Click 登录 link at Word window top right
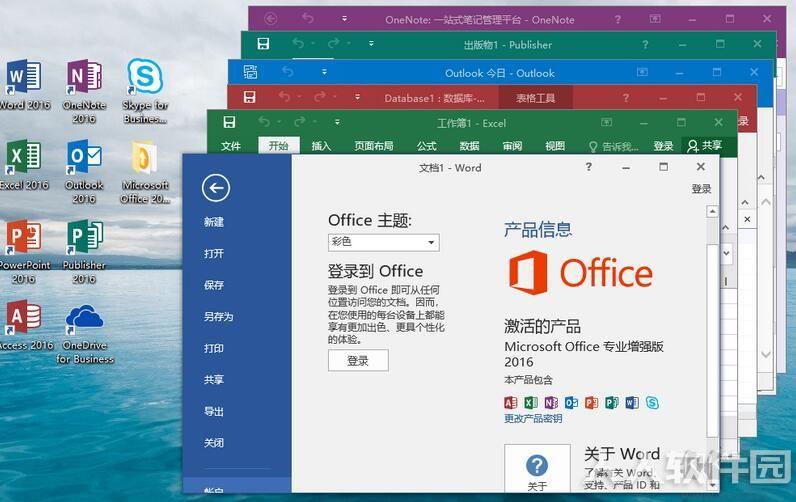 tap(701, 188)
